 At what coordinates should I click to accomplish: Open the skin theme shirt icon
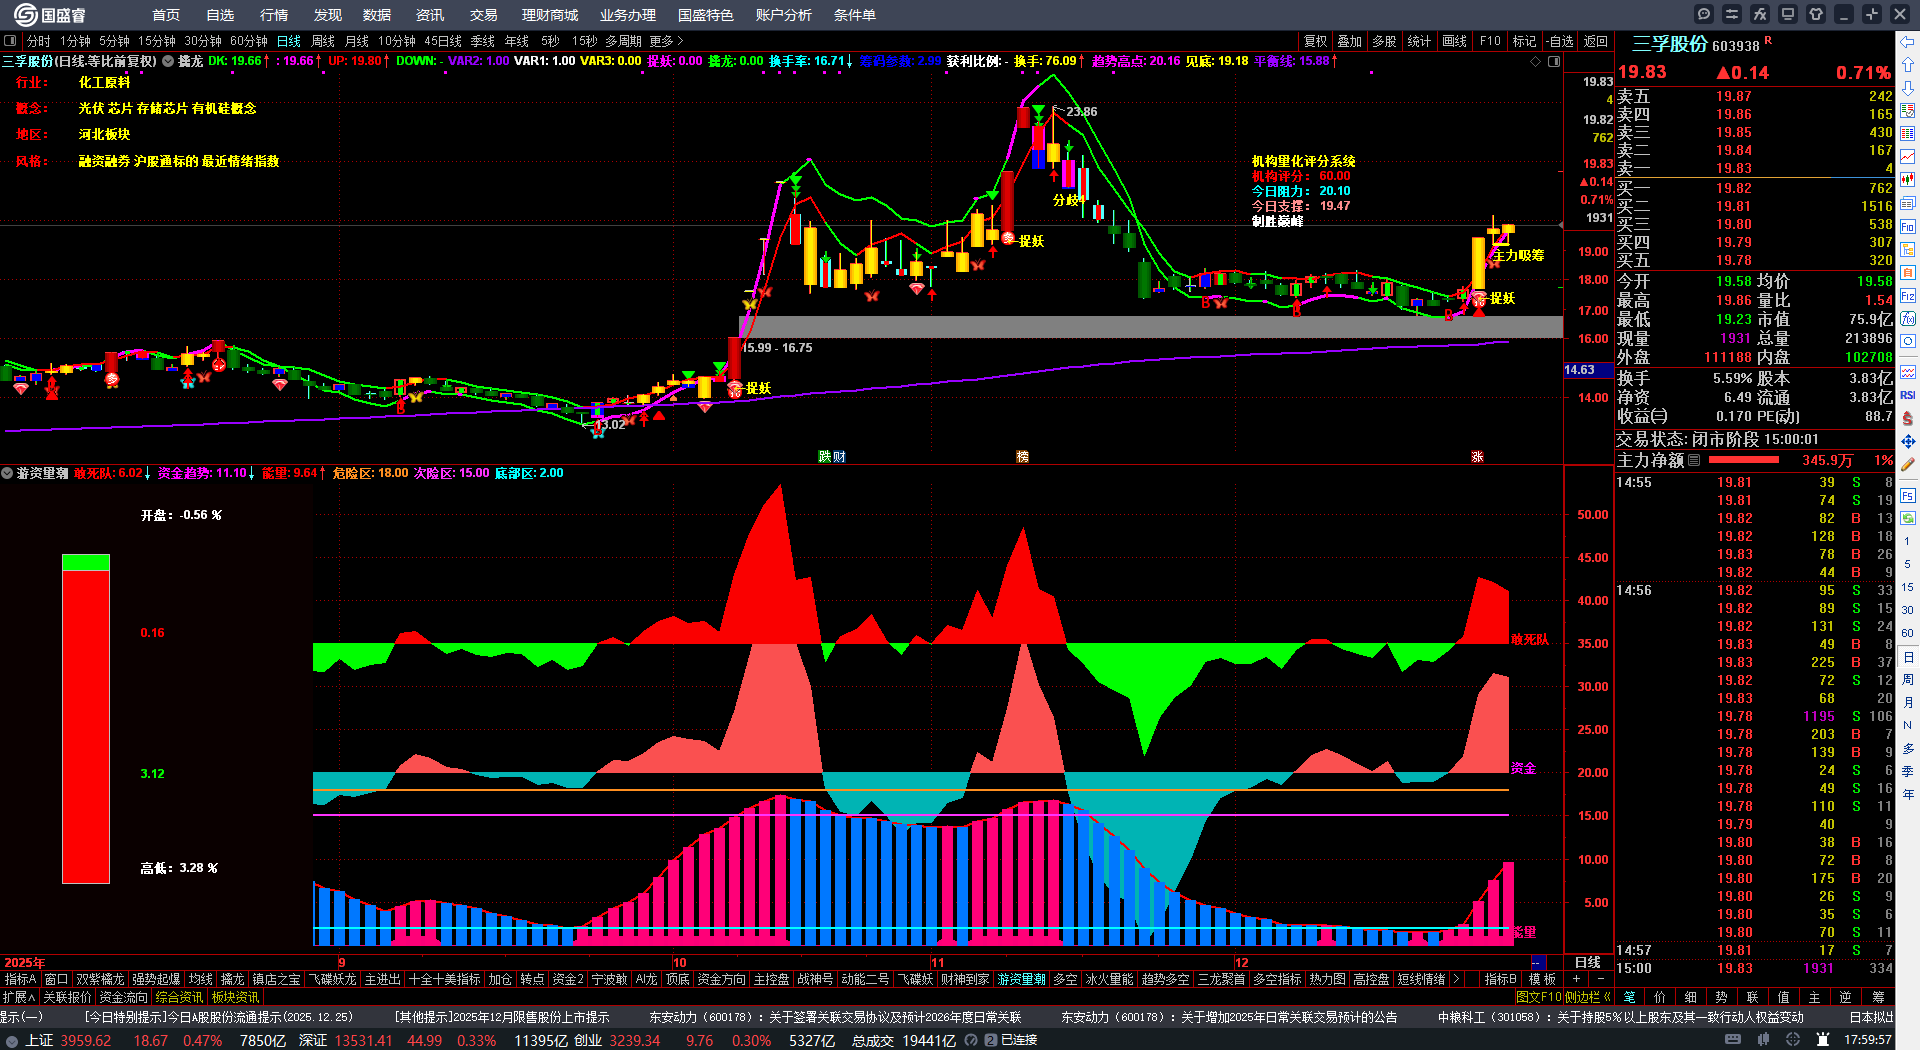[x=1816, y=14]
